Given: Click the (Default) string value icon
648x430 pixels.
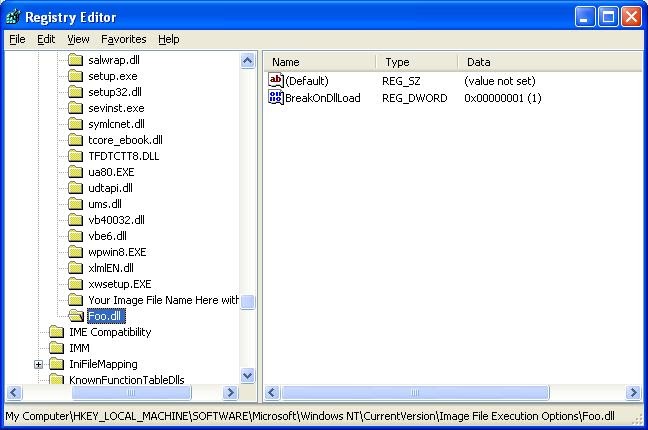Looking at the screenshot, I should point(276,80).
